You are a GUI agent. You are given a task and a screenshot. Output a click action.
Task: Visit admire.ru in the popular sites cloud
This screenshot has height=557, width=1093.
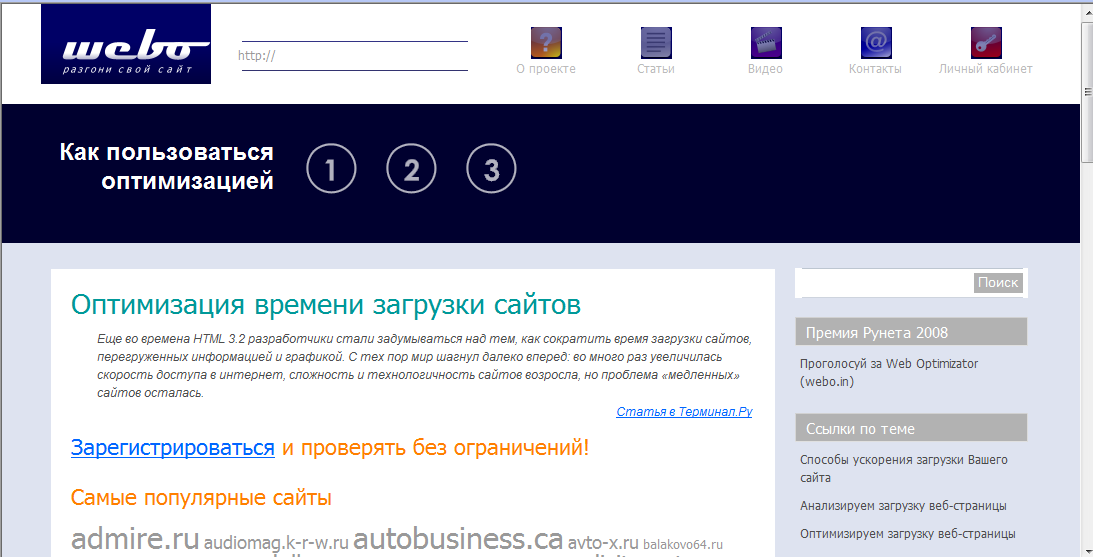tap(135, 539)
